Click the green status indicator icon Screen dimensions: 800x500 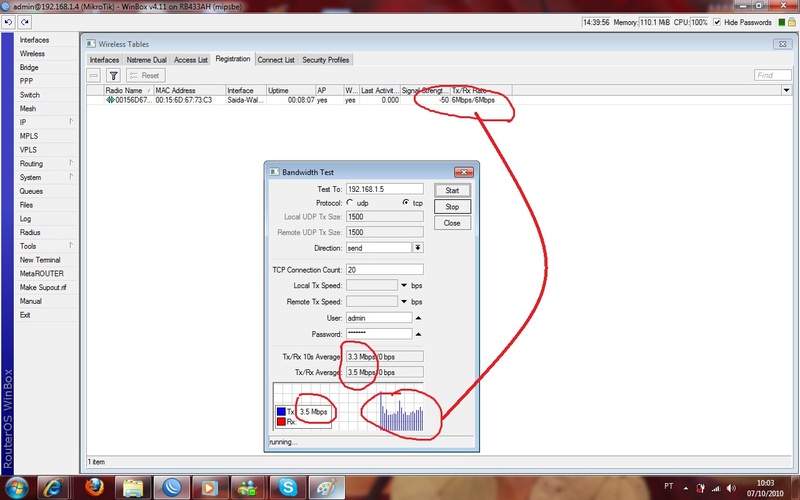(x=782, y=22)
